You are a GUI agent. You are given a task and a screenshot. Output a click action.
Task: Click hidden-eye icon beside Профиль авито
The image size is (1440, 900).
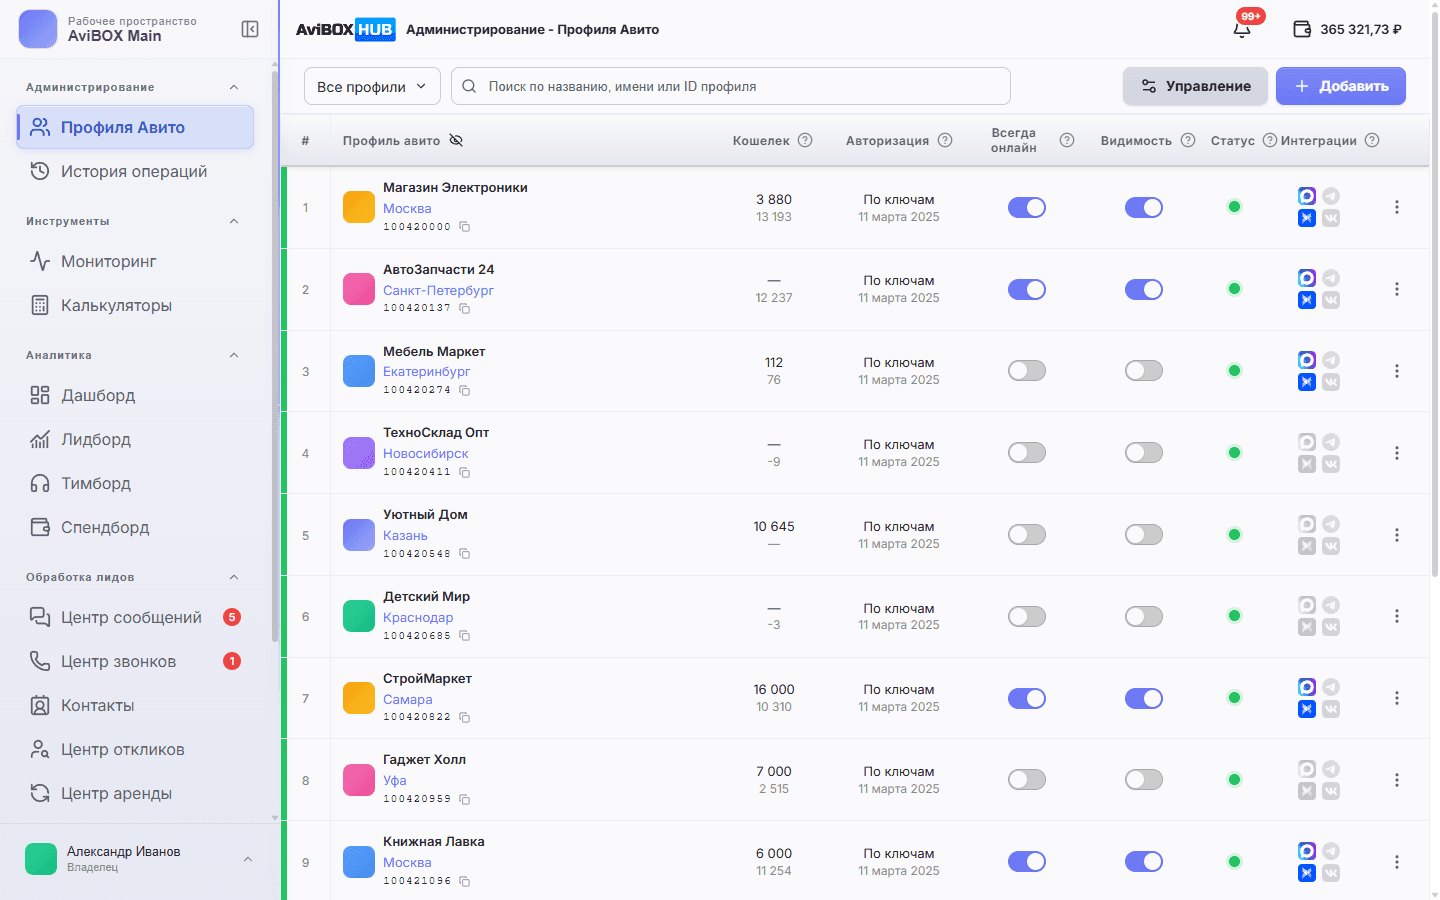point(456,140)
